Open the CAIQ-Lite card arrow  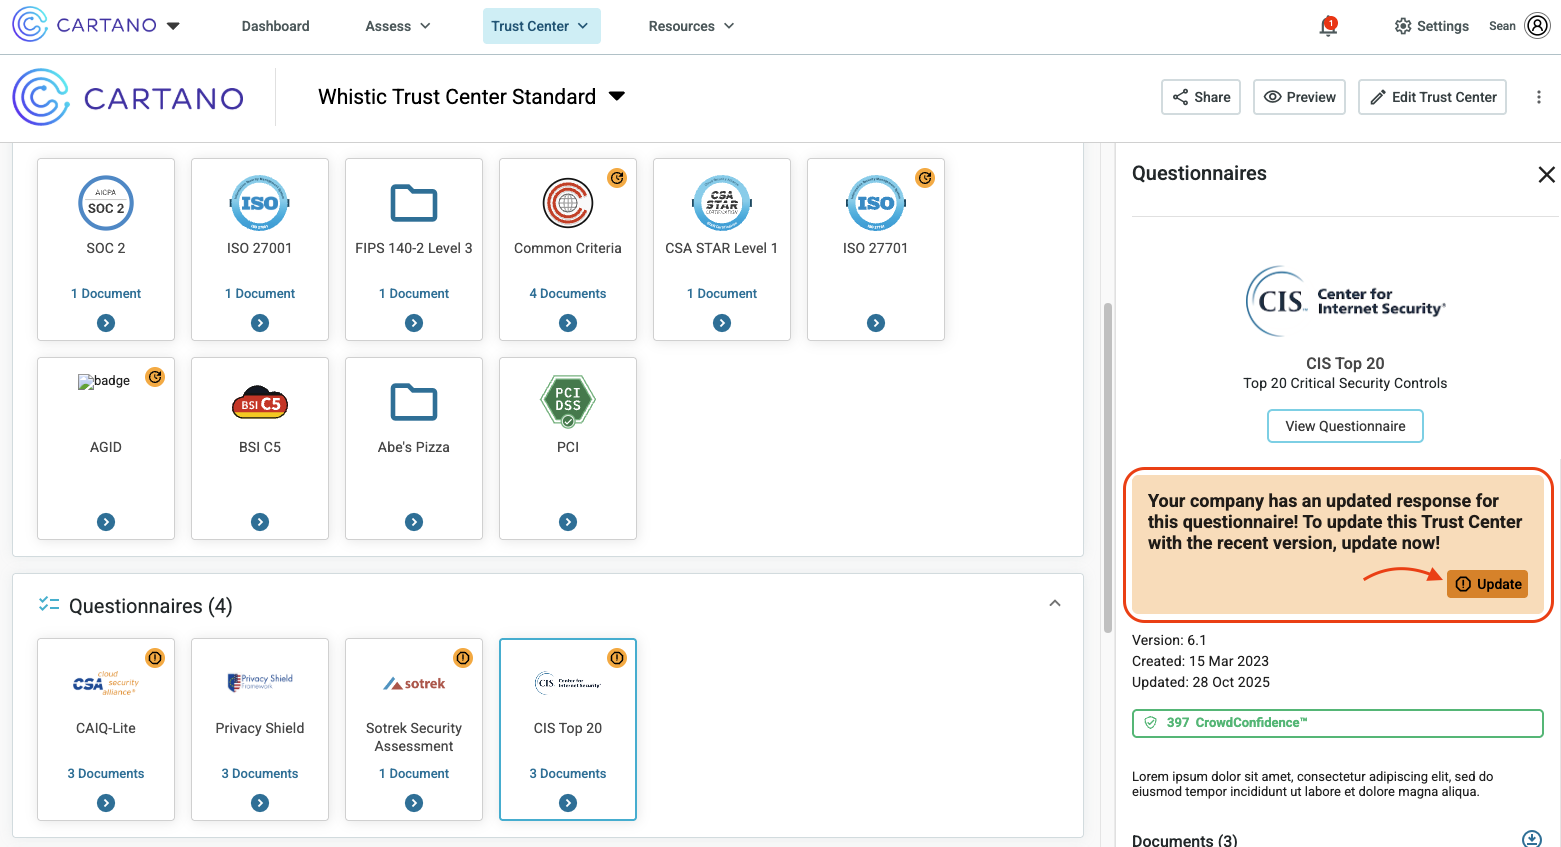[x=106, y=803]
